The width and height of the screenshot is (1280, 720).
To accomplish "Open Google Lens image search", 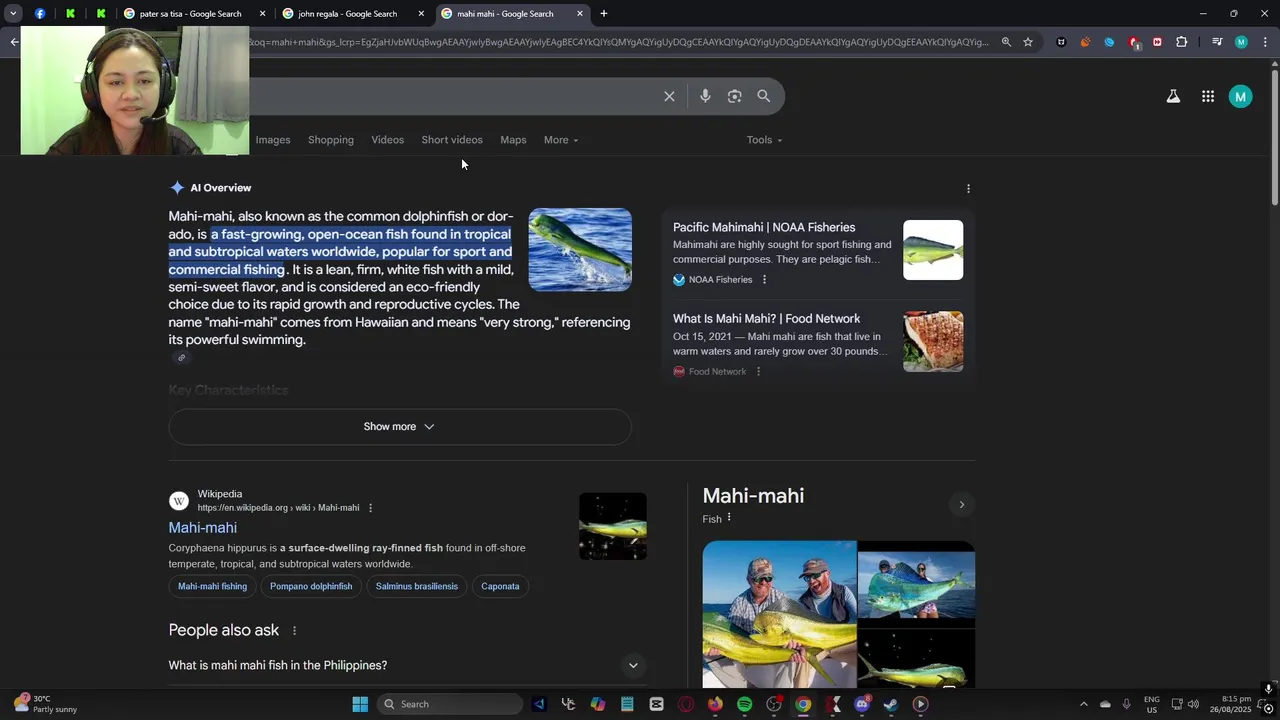I will [734, 96].
